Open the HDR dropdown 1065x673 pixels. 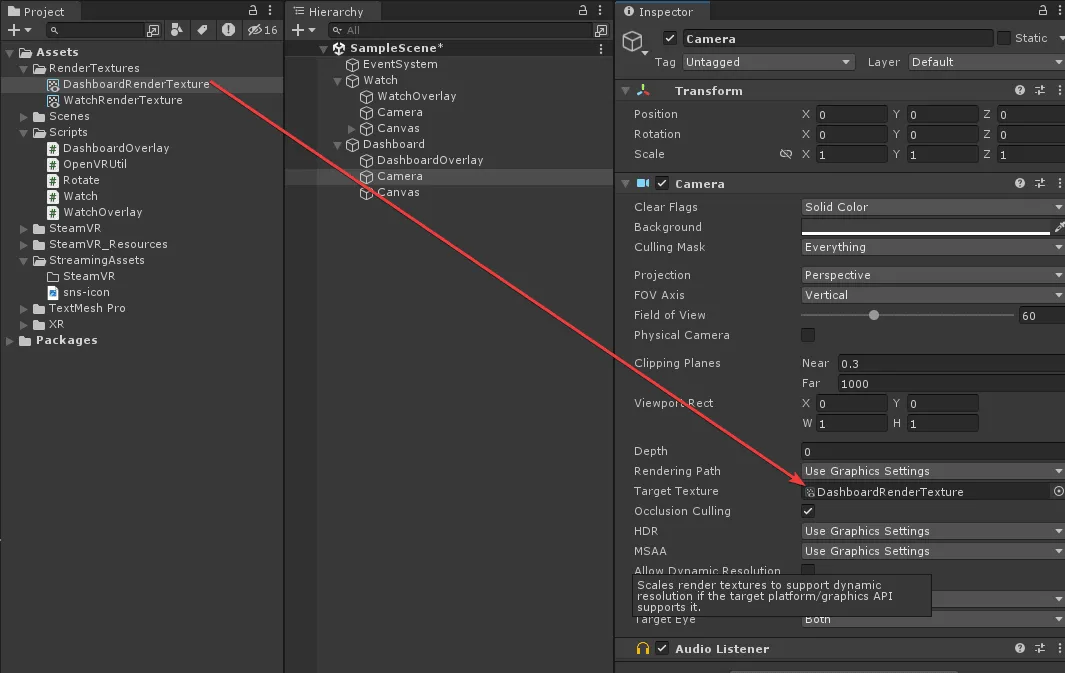(933, 531)
